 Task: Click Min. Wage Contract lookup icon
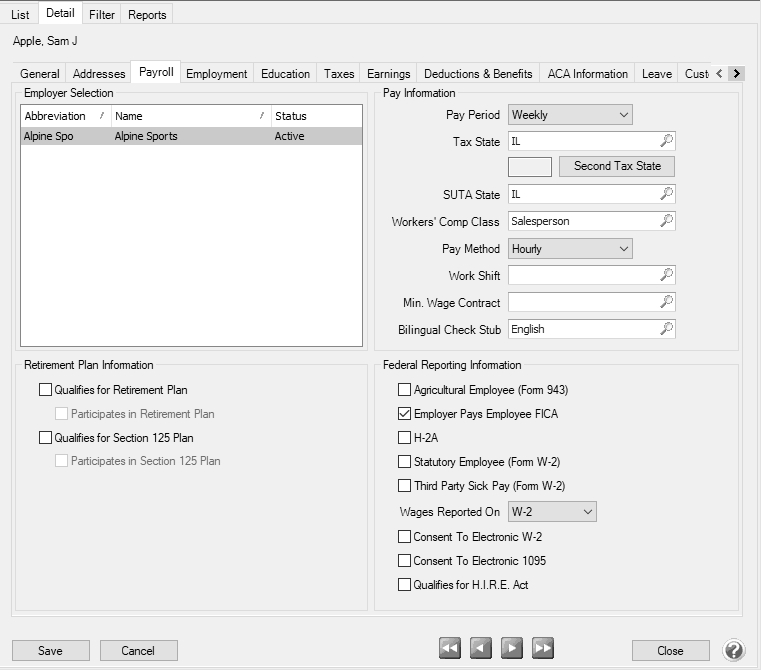(667, 302)
